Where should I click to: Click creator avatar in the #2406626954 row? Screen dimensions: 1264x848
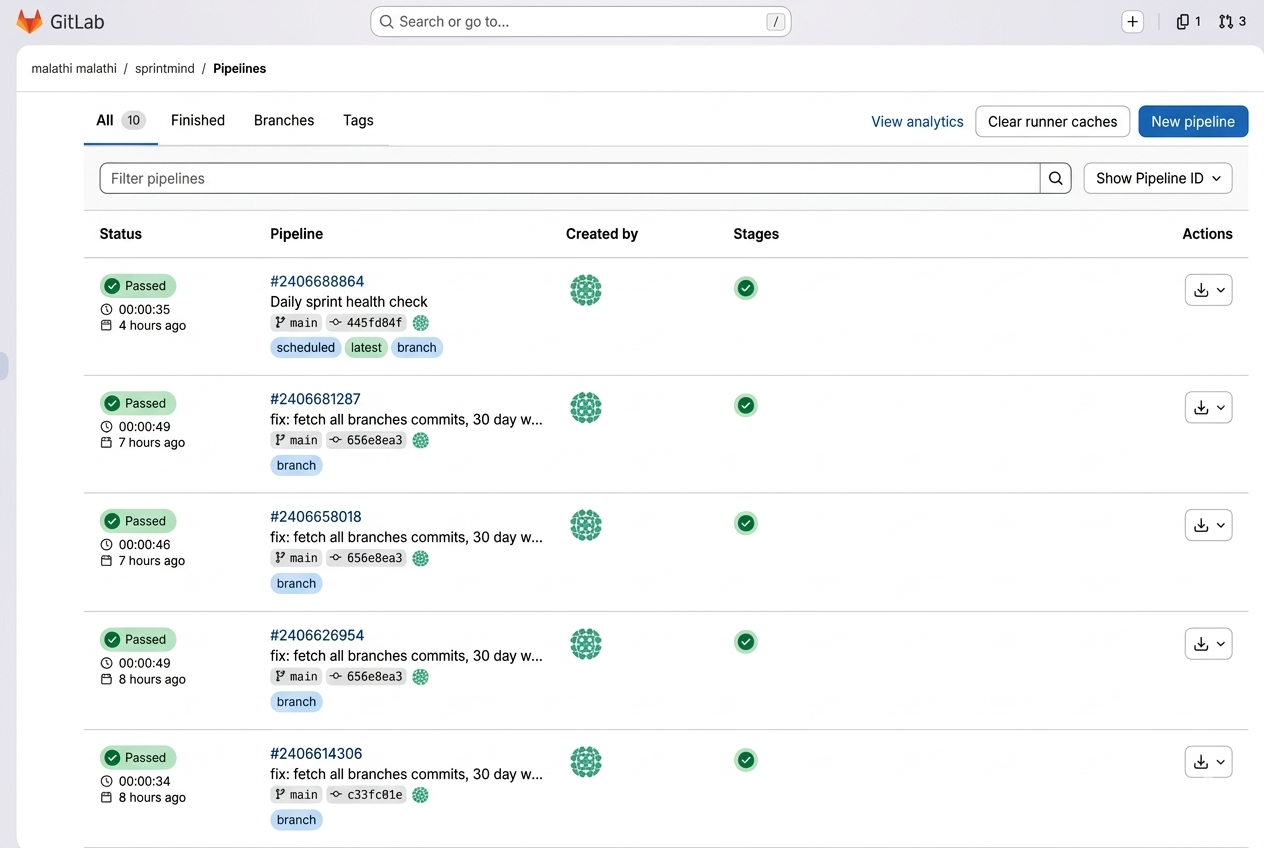tap(586, 643)
